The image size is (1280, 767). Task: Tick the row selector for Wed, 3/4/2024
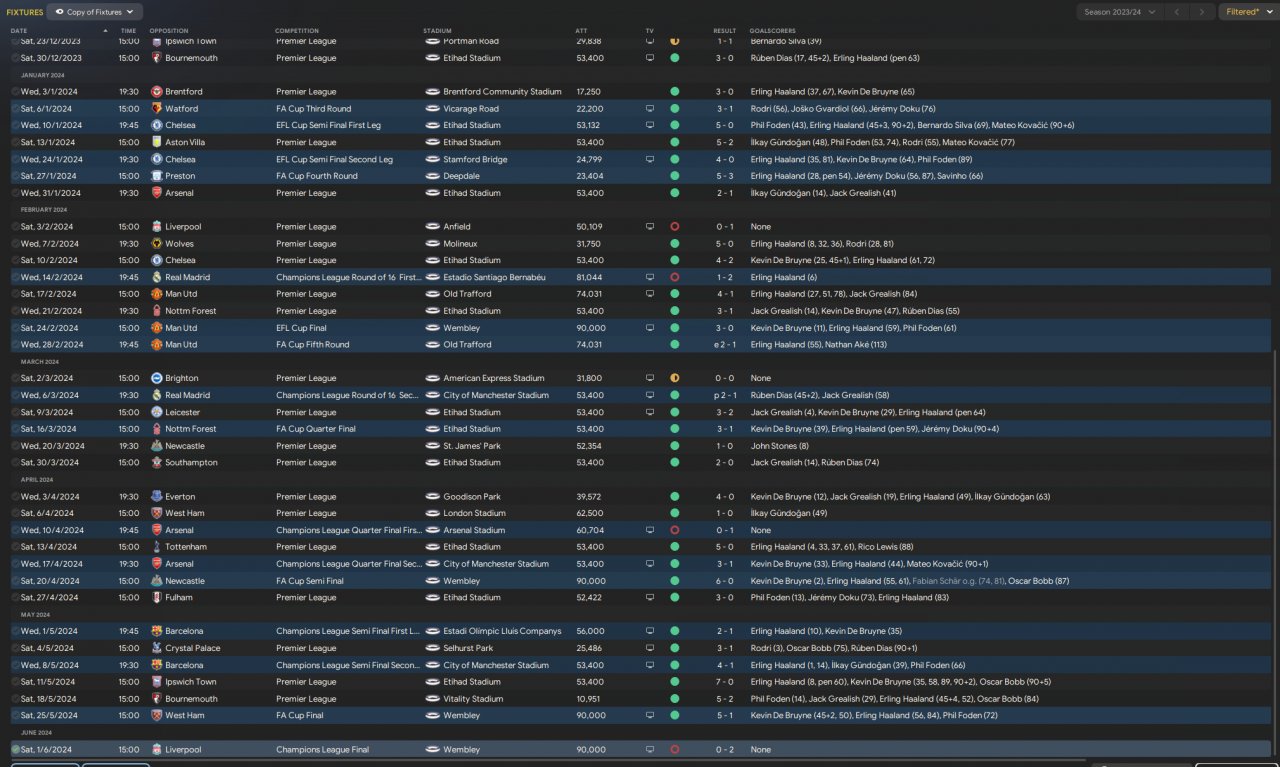coord(15,496)
